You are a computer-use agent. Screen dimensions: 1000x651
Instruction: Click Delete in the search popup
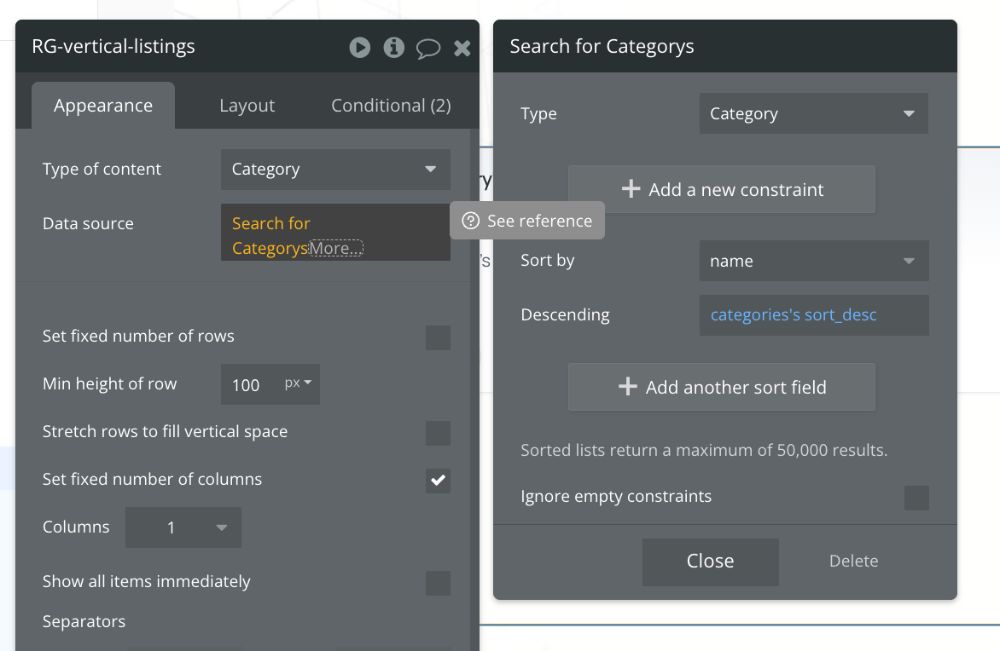pos(853,561)
